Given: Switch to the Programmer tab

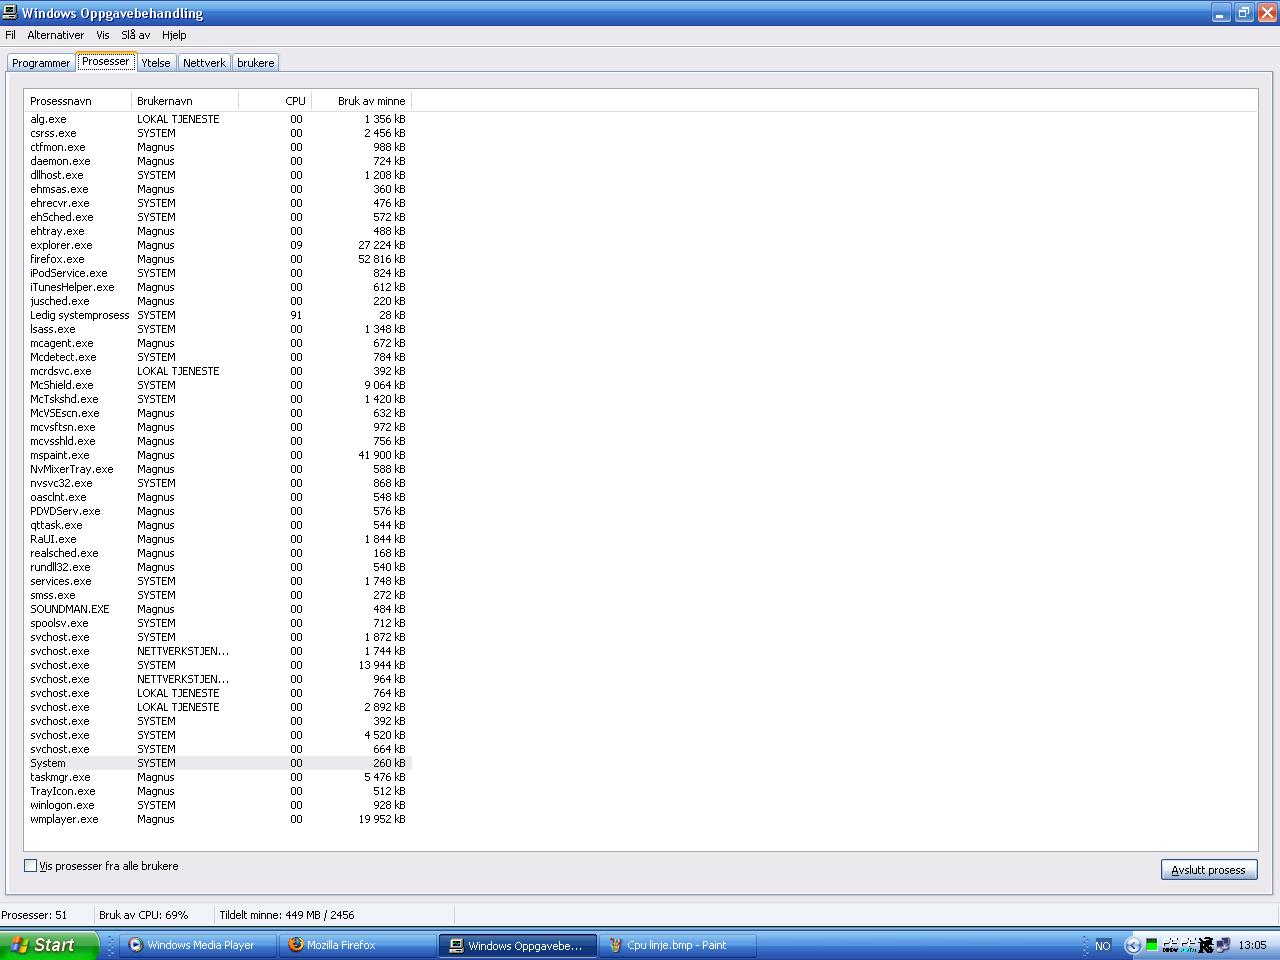Looking at the screenshot, I should tap(41, 63).
